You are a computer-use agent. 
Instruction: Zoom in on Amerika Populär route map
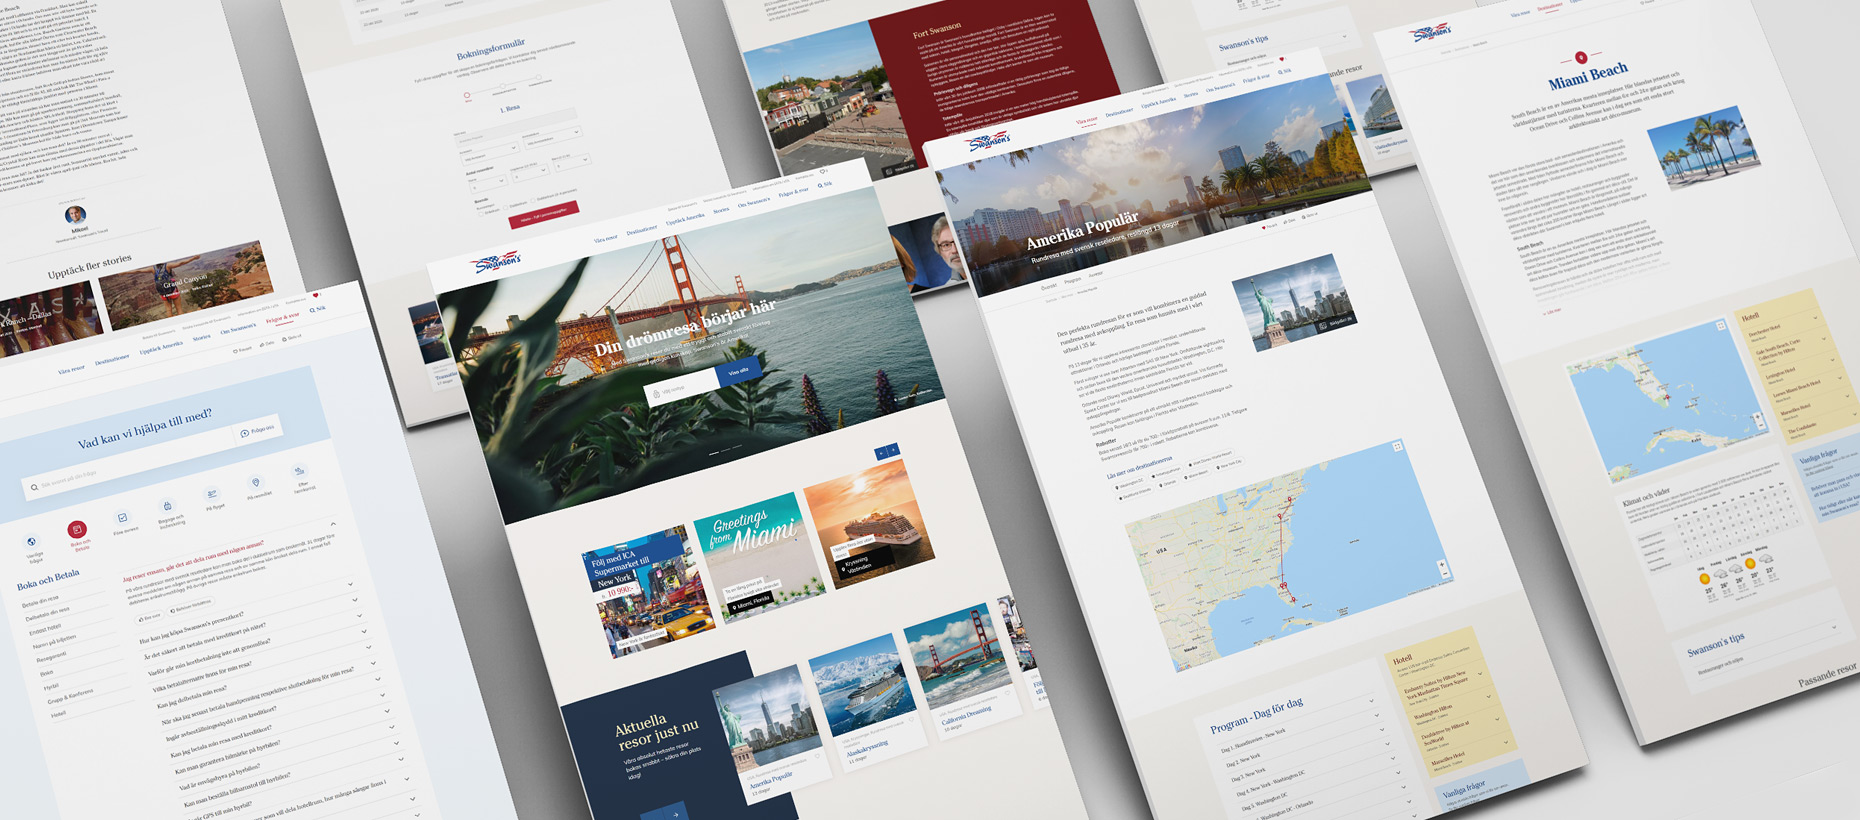point(1441,566)
